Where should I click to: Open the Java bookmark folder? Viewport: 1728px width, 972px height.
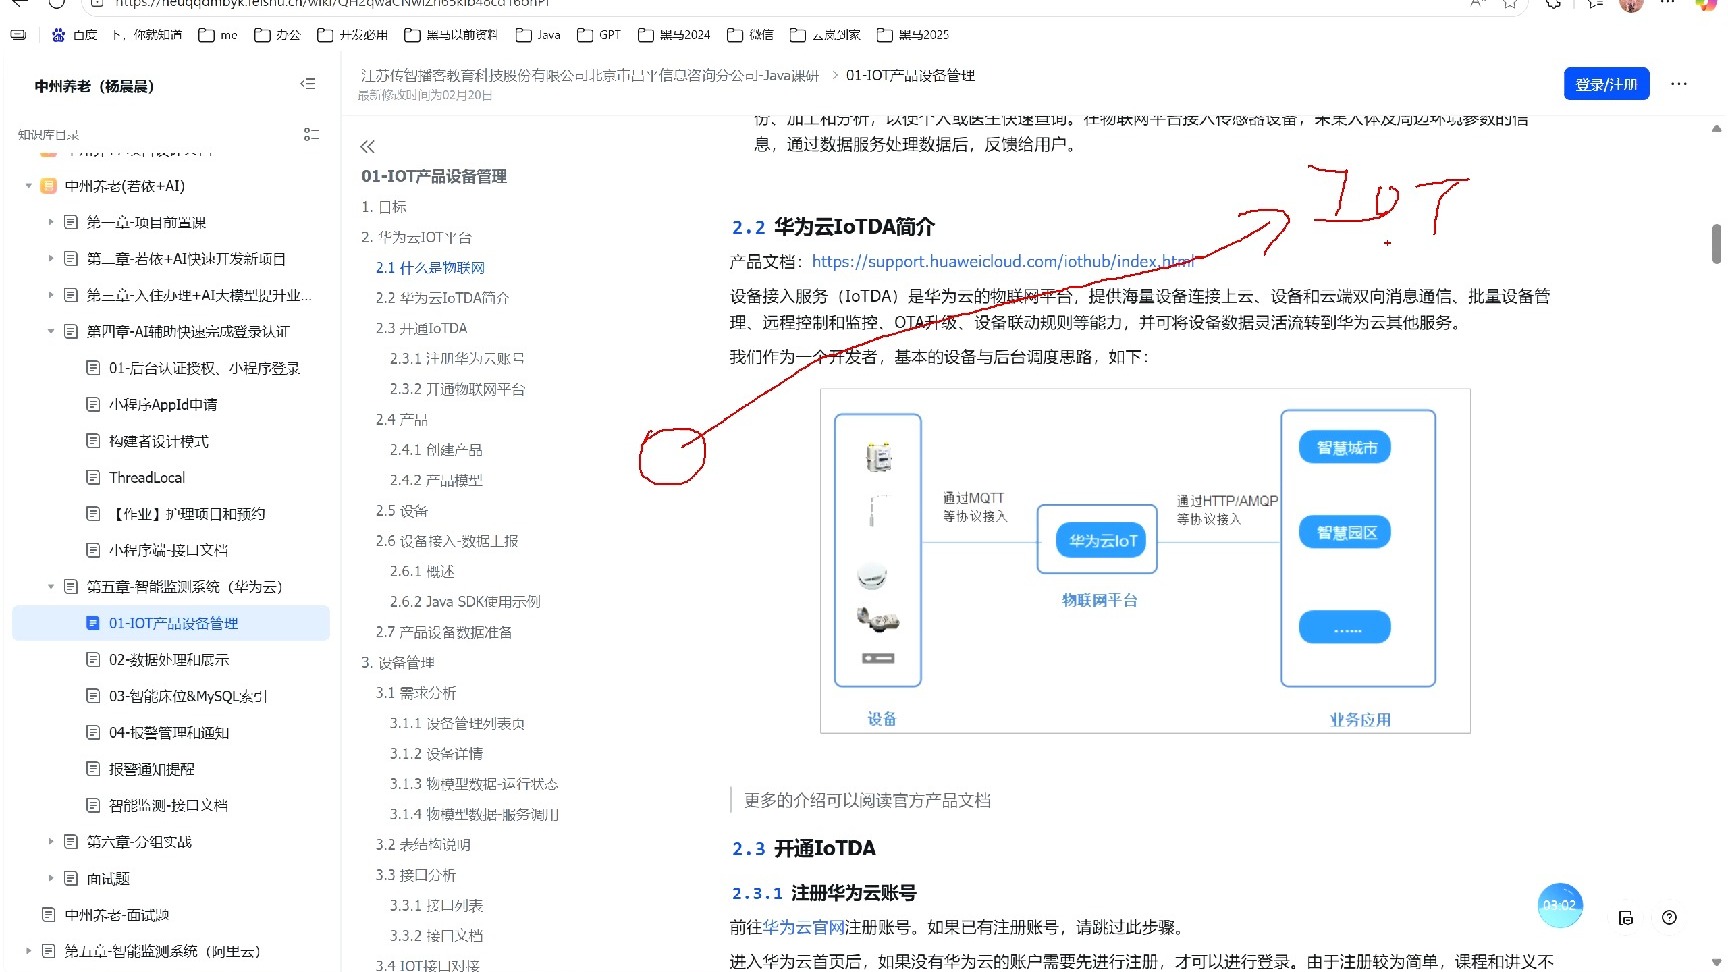coord(538,35)
